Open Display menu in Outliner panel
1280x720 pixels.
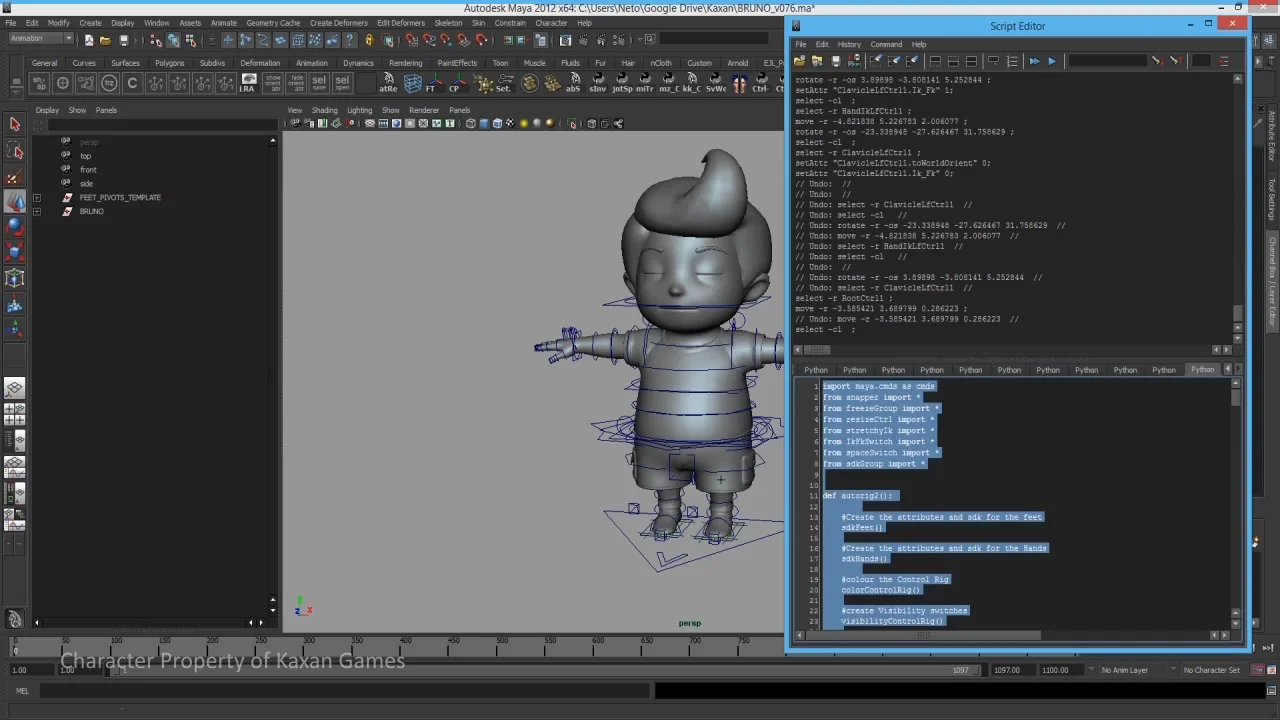pyautogui.click(x=47, y=110)
